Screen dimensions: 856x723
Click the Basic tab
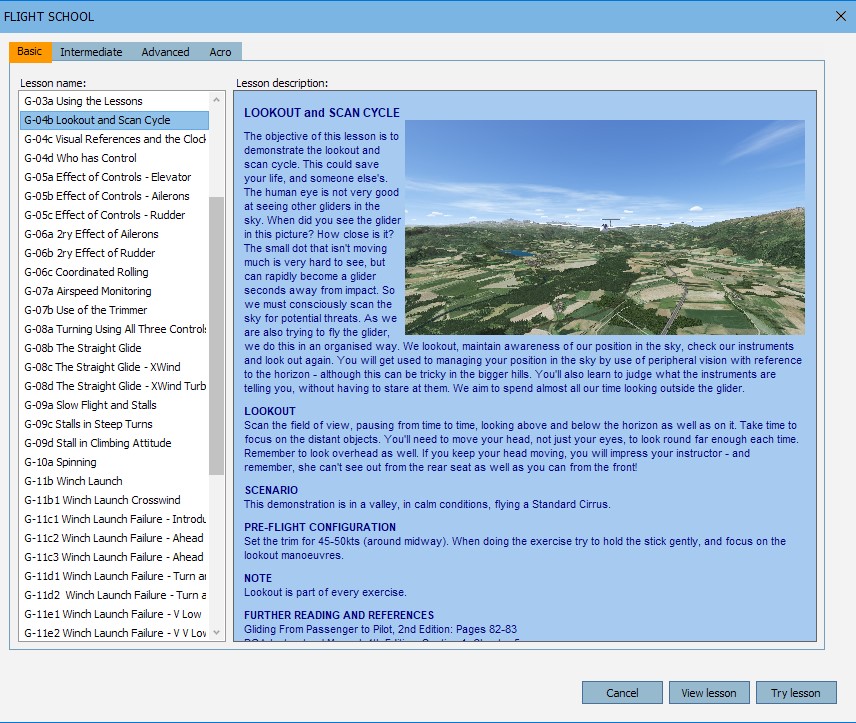[29, 51]
